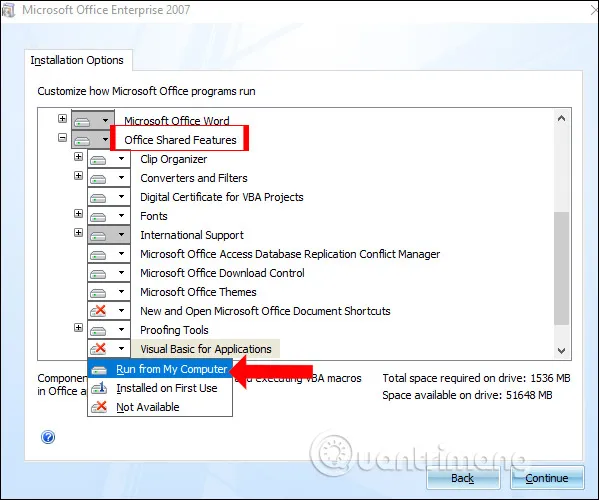The height and width of the screenshot is (500, 599).
Task: Open install dropdown for Microsoft Office Themes
Action: click(x=109, y=292)
